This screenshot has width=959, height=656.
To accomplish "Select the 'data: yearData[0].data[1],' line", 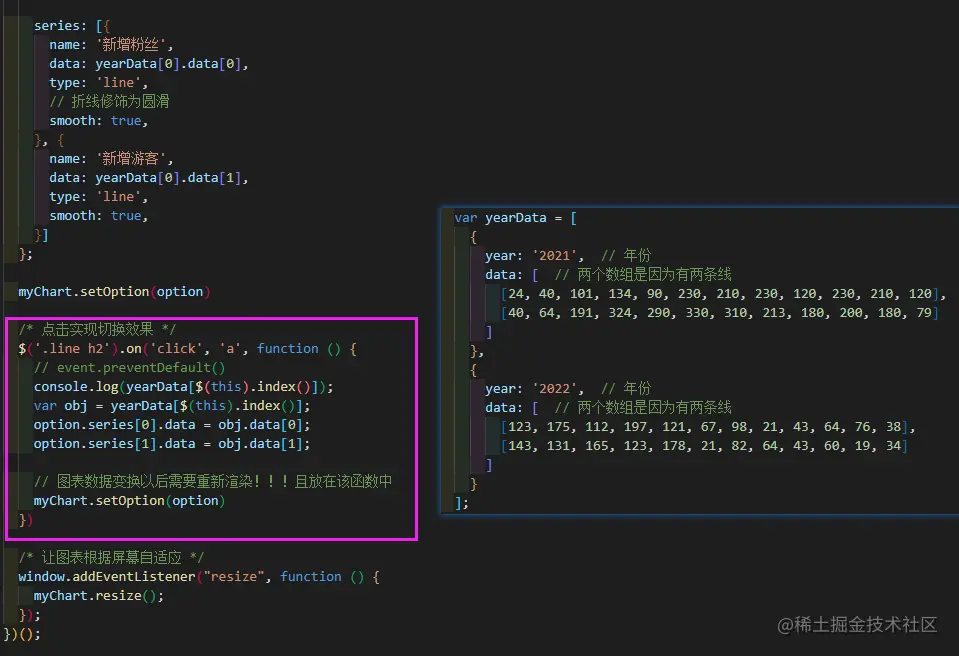I will pyautogui.click(x=149, y=178).
